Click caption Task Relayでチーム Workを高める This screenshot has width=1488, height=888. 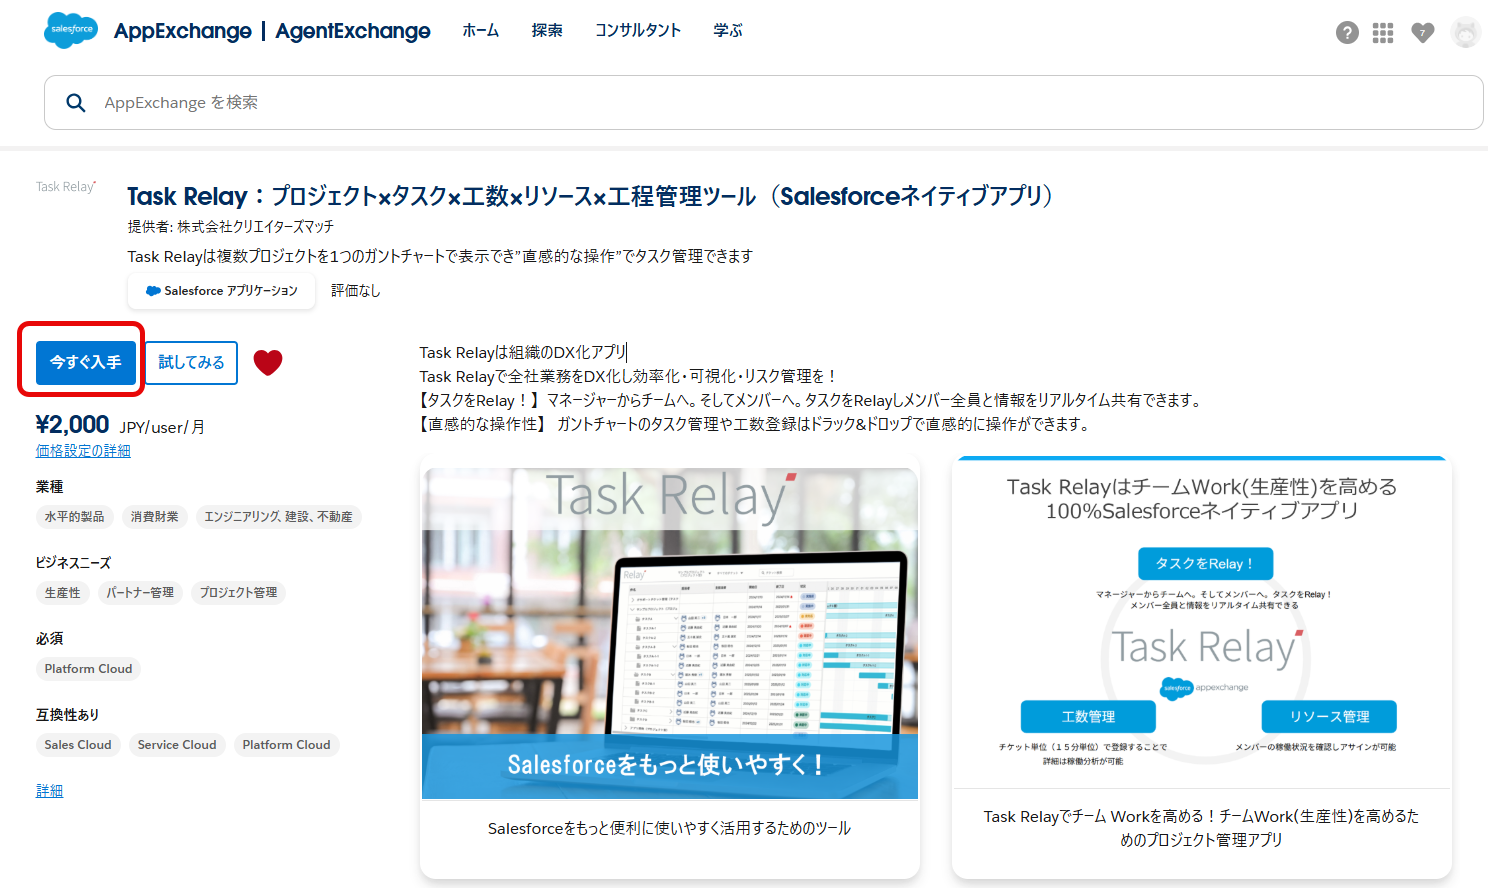[x=1202, y=828]
